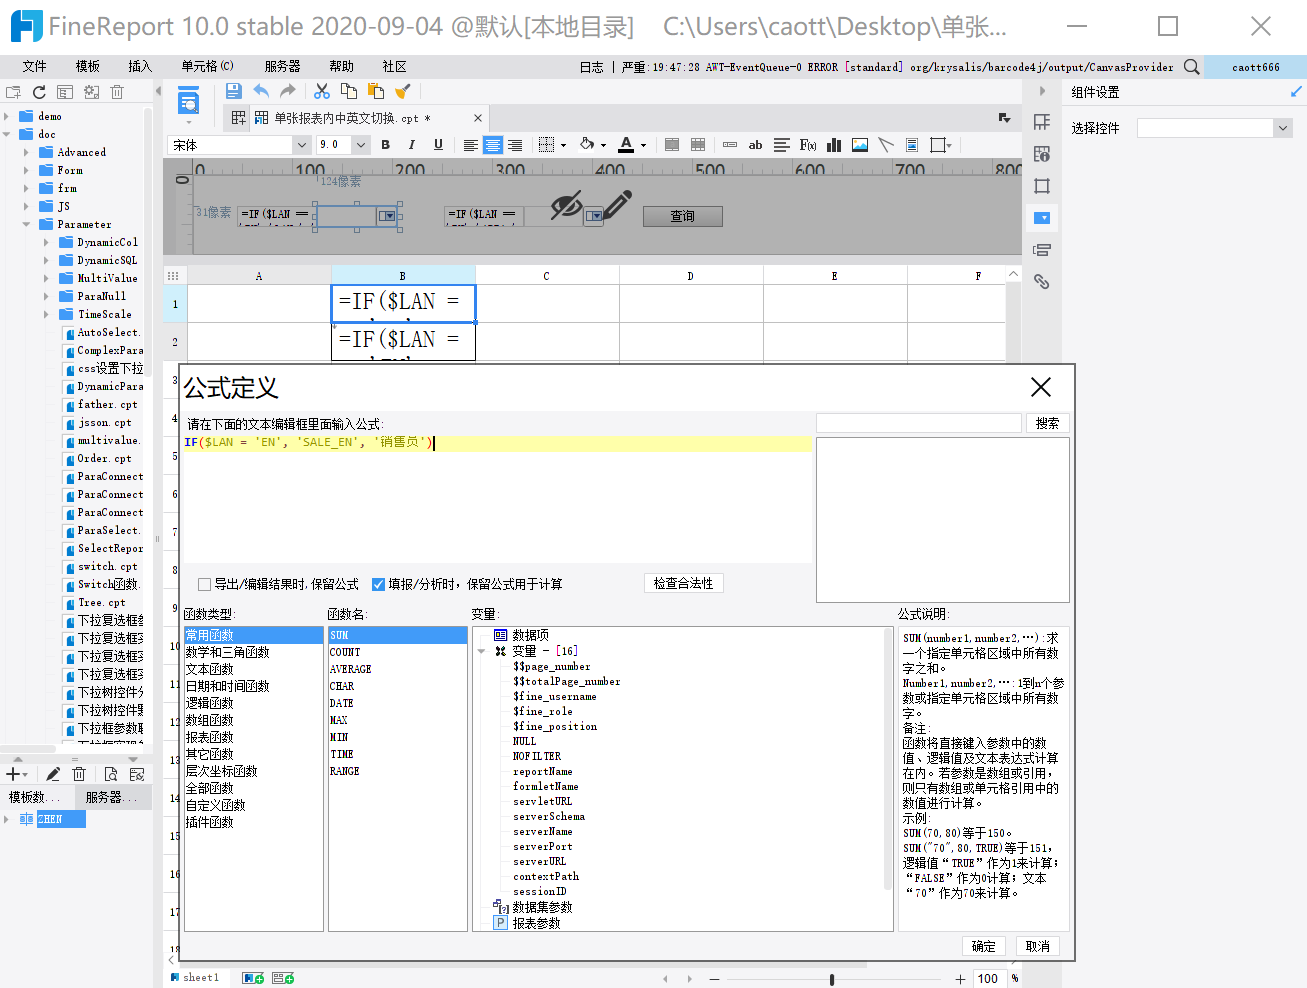
Task: Open the 选择控件 combo box
Action: click(x=1214, y=128)
